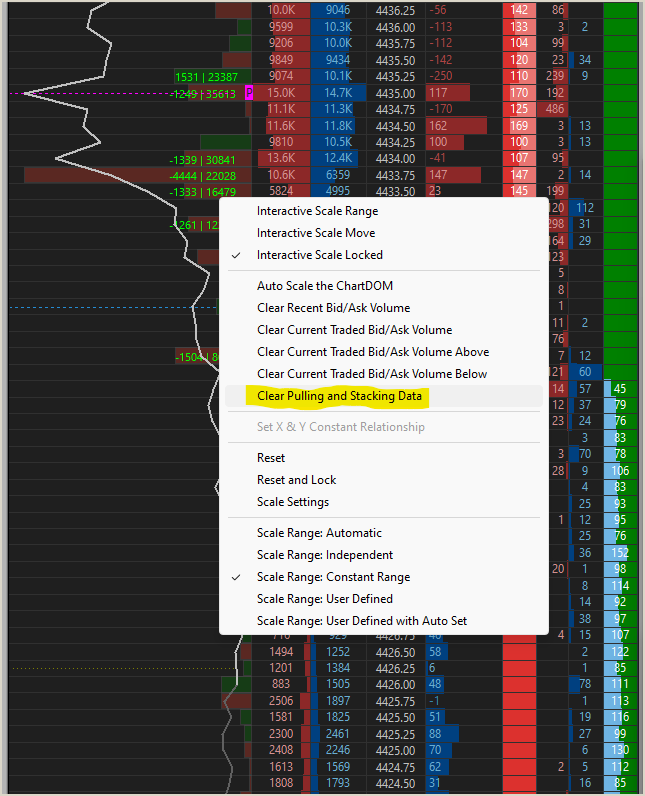This screenshot has width=645, height=796.
Task: Select Clear Recent Bid/Ask Volume
Action: tap(384, 308)
